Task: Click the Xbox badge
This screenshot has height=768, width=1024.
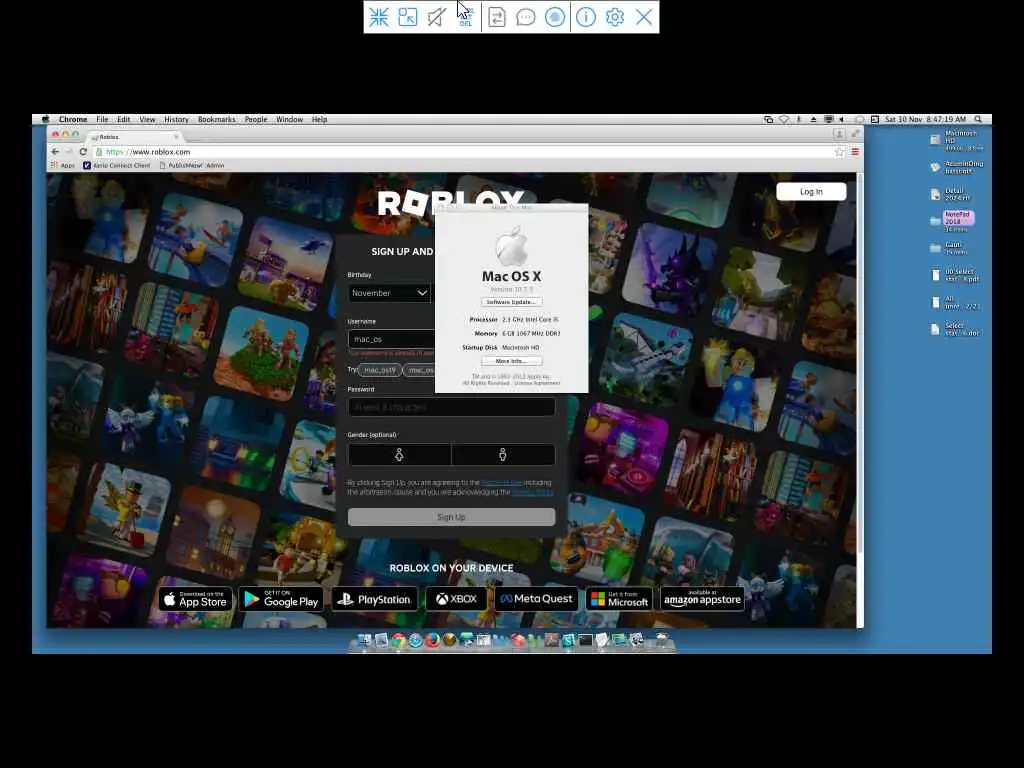Action: point(456,599)
